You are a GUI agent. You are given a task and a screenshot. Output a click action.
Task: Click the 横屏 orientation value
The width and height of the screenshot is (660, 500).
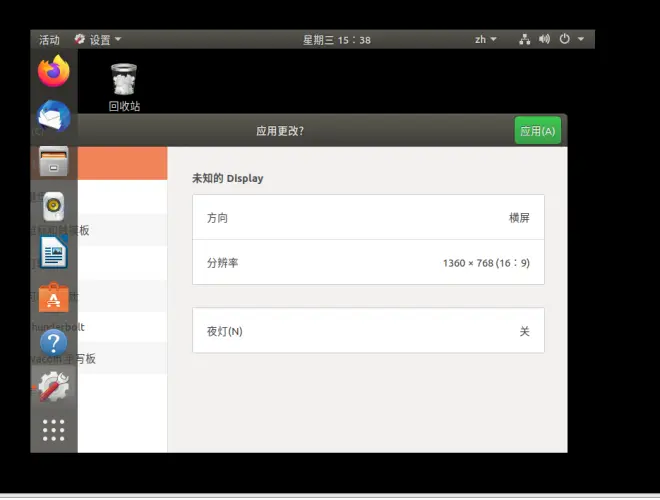pyautogui.click(x=519, y=218)
